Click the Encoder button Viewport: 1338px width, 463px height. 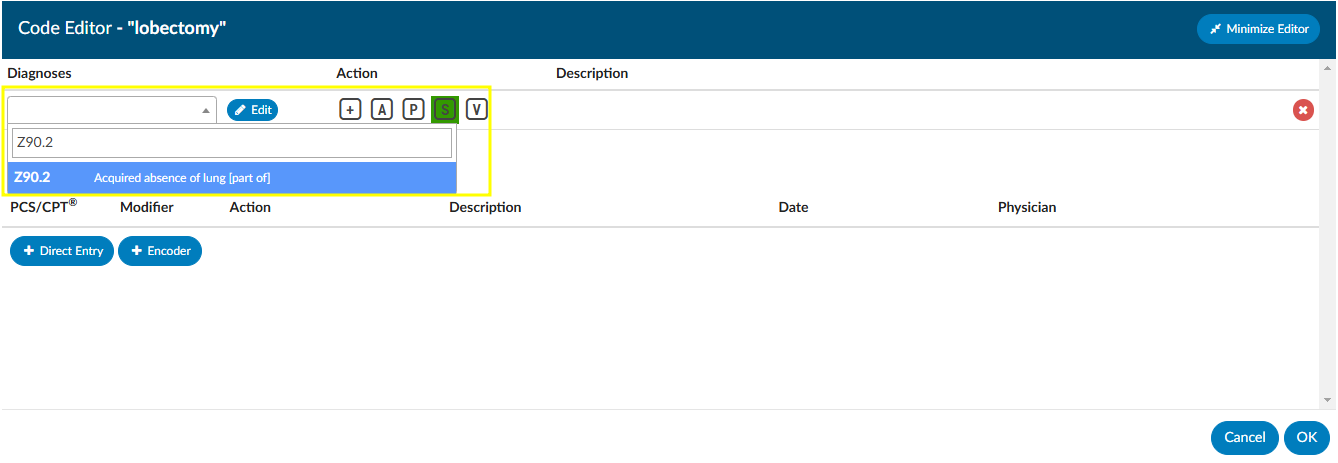[160, 251]
